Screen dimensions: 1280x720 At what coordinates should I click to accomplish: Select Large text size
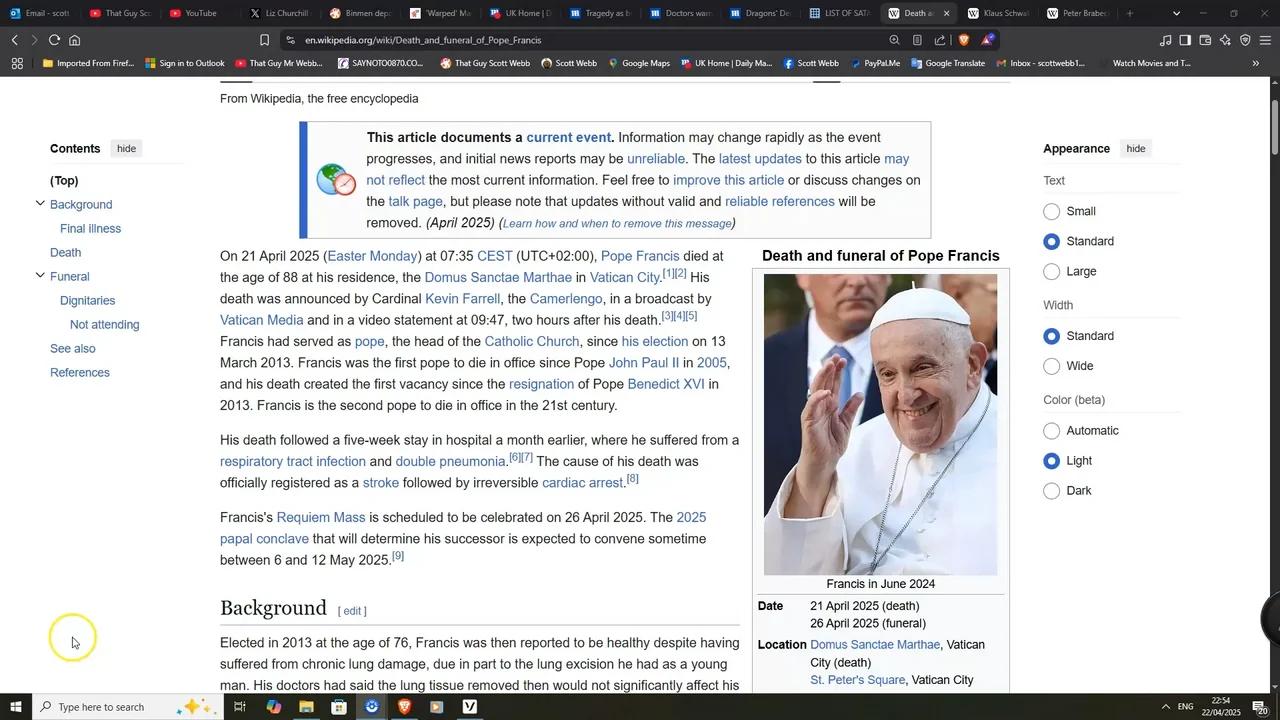coord(1051,271)
